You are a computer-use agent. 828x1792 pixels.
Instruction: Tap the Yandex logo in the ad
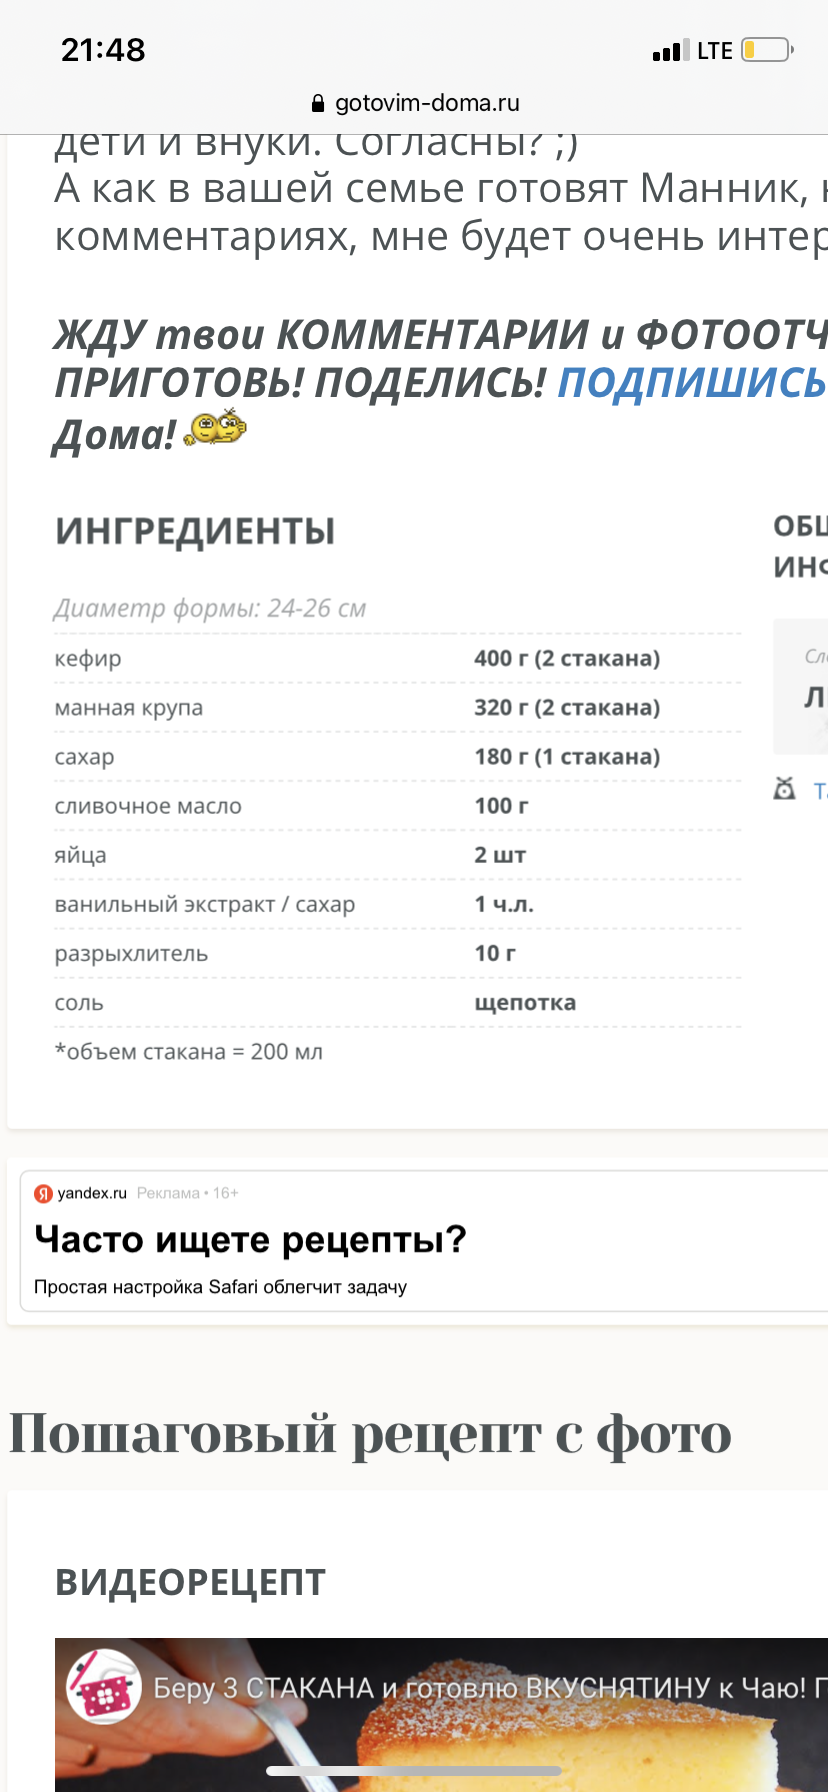pyautogui.click(x=43, y=1193)
